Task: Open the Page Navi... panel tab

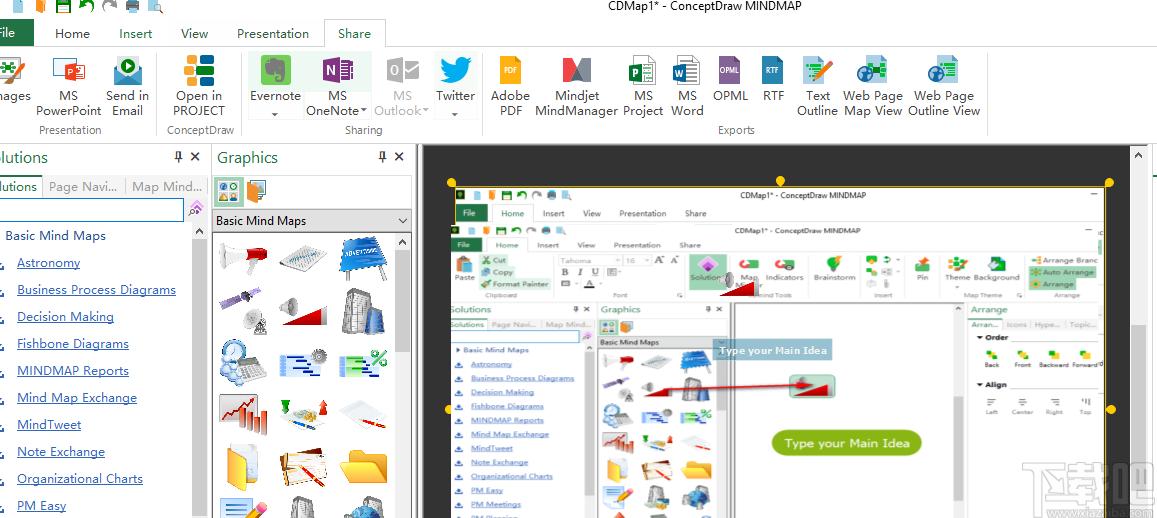Action: click(x=83, y=187)
